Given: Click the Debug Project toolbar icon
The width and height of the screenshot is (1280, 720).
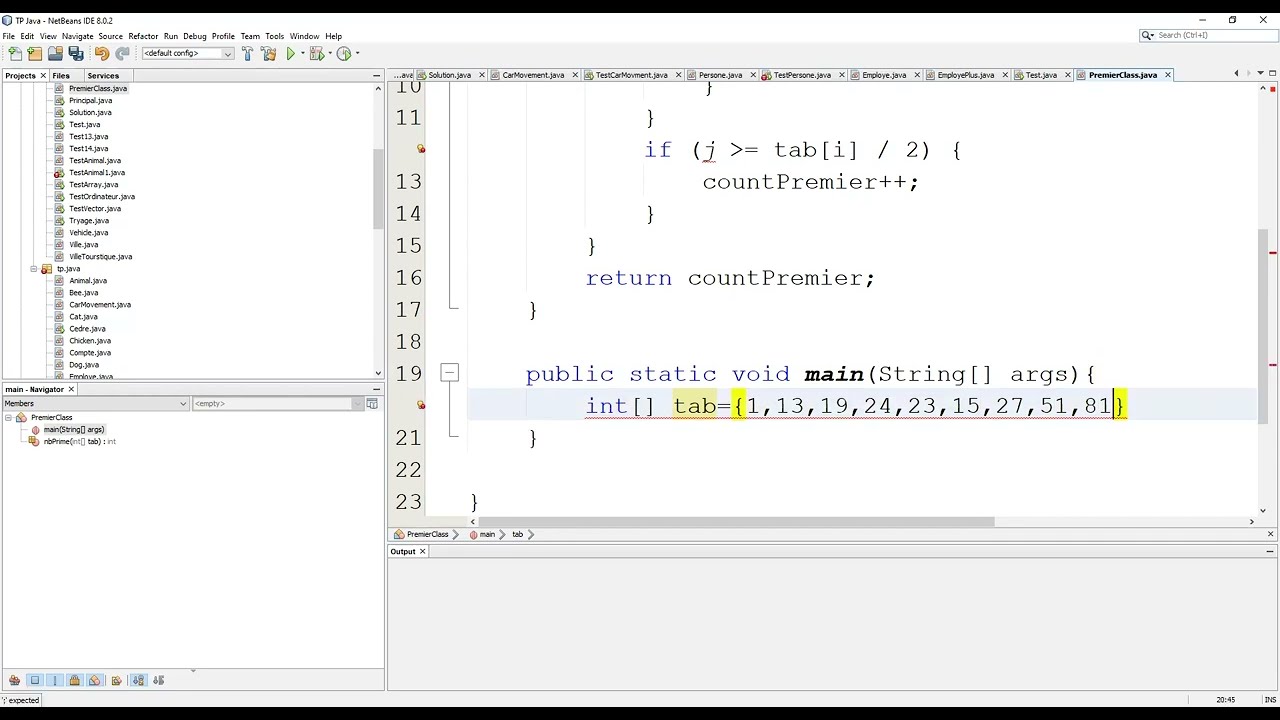Looking at the screenshot, I should (x=316, y=54).
